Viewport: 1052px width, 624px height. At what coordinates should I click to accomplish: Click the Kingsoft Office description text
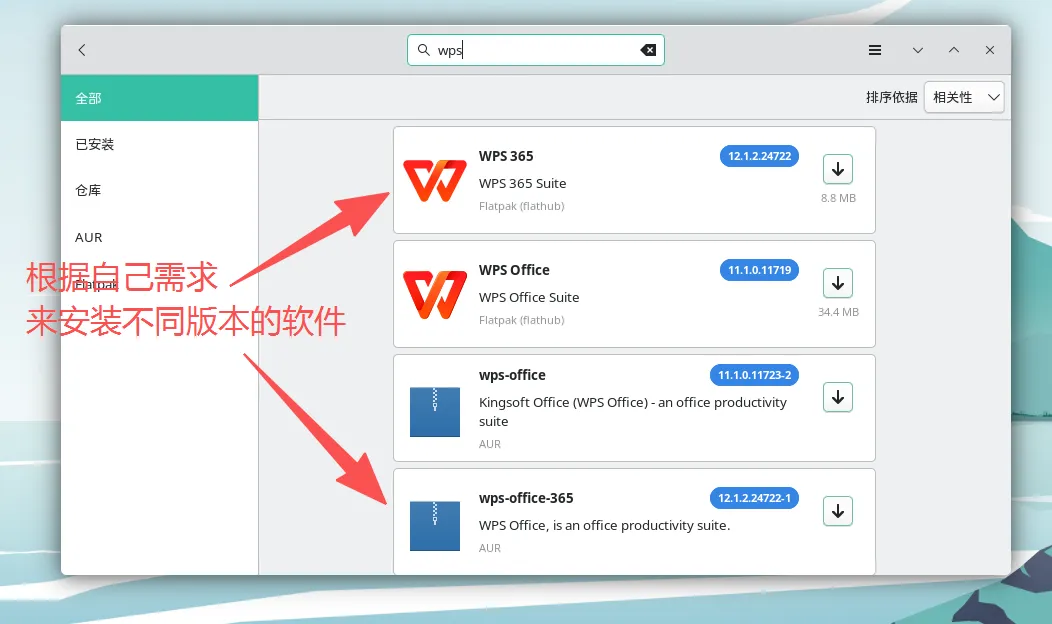pos(633,411)
